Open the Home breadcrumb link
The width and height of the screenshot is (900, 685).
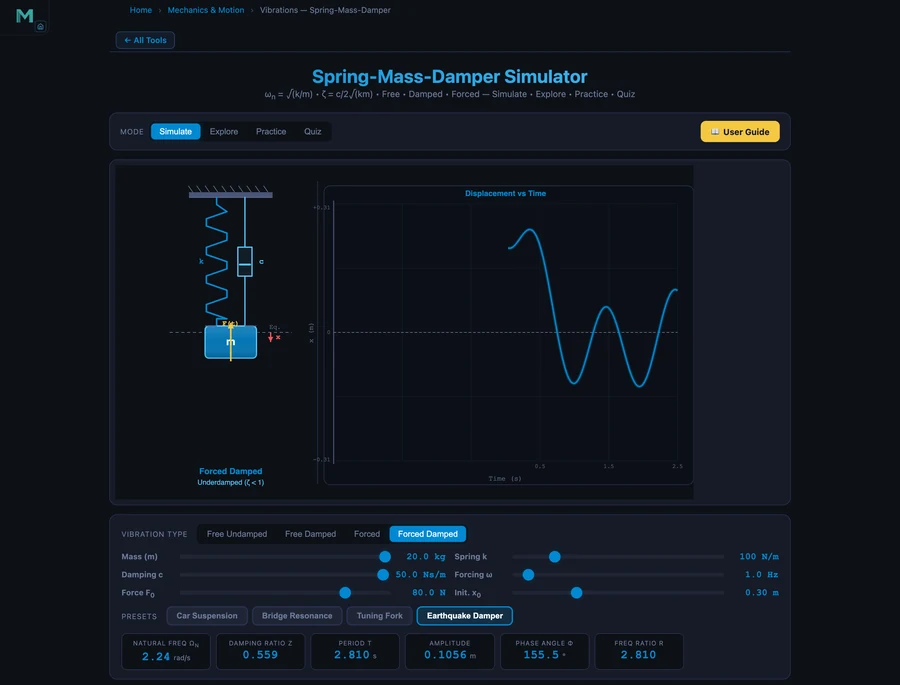click(141, 10)
